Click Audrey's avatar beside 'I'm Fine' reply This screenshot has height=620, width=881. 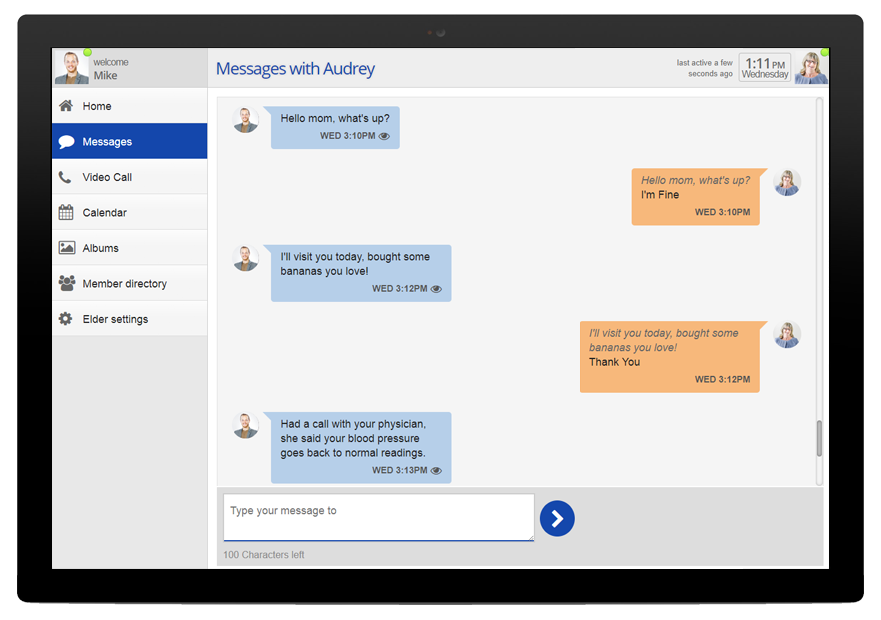coord(787,183)
